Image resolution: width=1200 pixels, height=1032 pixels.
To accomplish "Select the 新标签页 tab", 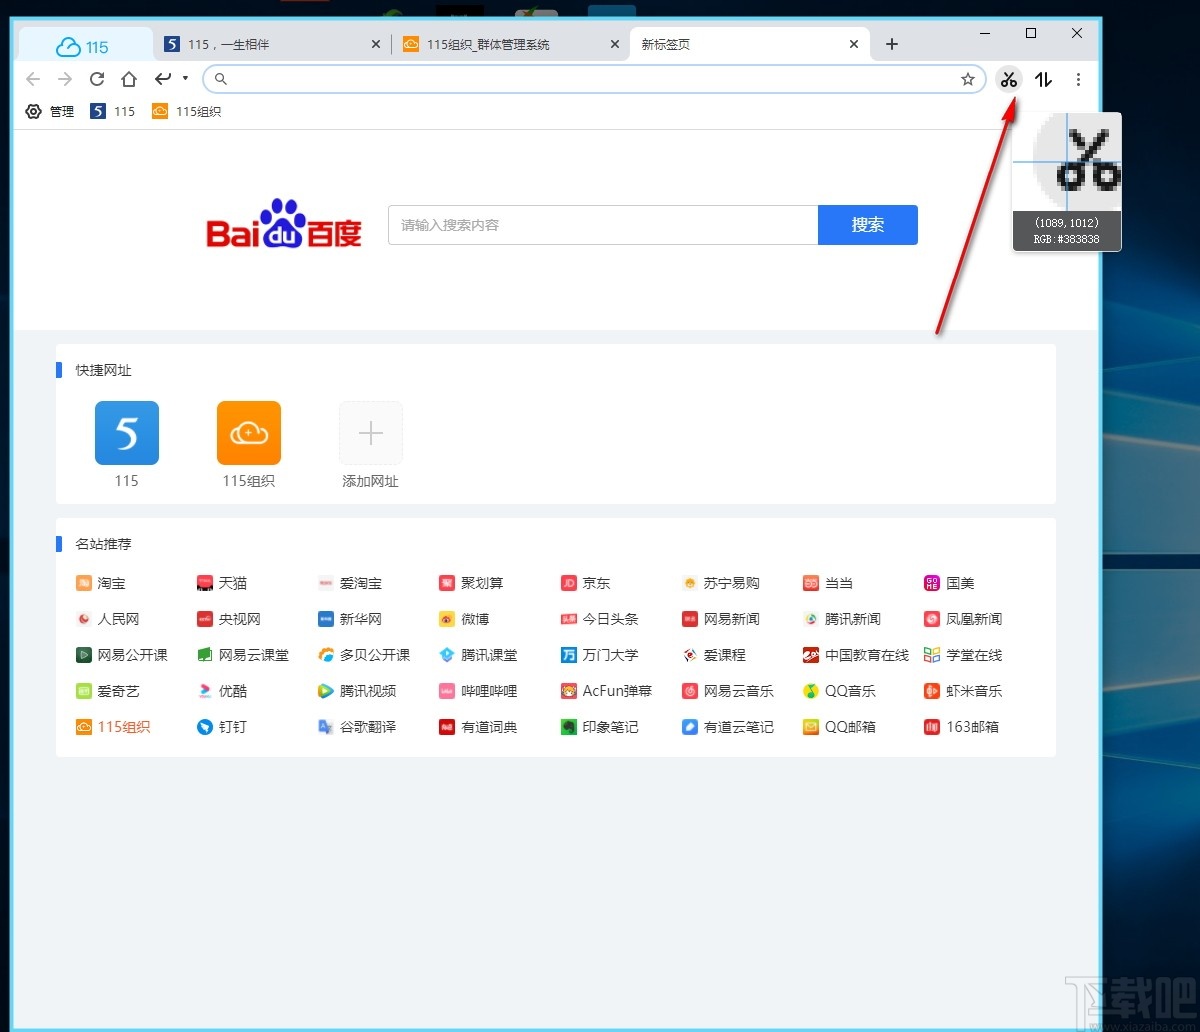I will pyautogui.click(x=750, y=44).
